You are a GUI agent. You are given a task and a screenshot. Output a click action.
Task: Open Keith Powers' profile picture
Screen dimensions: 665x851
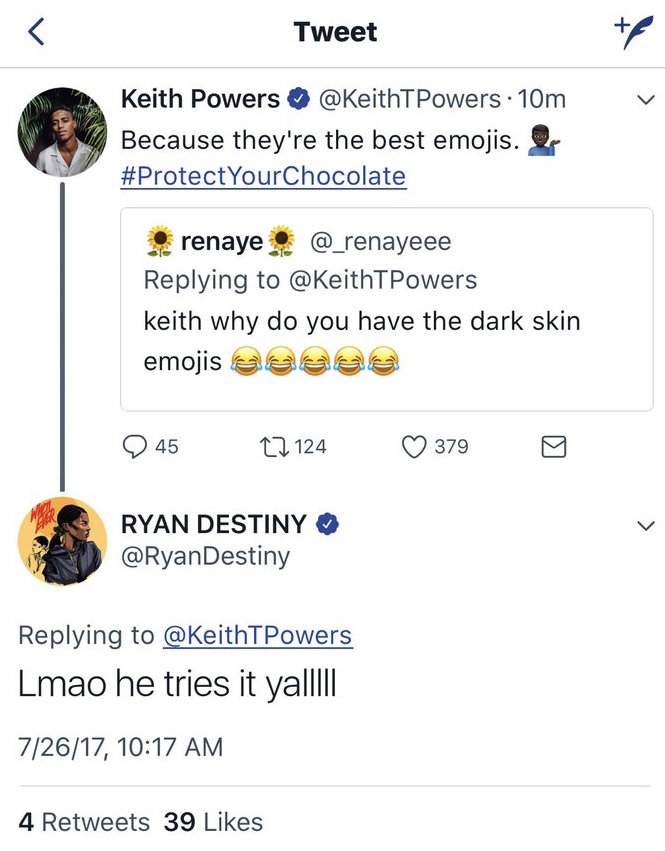point(63,130)
